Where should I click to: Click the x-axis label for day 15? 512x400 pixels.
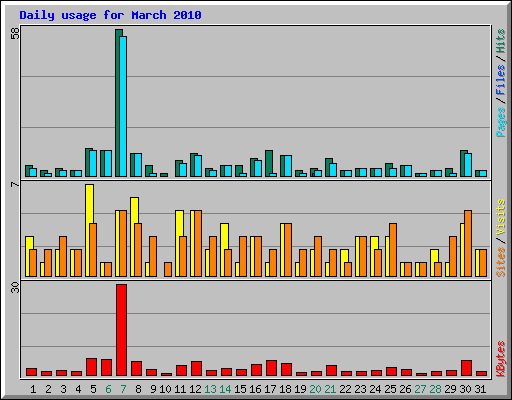tap(240, 389)
